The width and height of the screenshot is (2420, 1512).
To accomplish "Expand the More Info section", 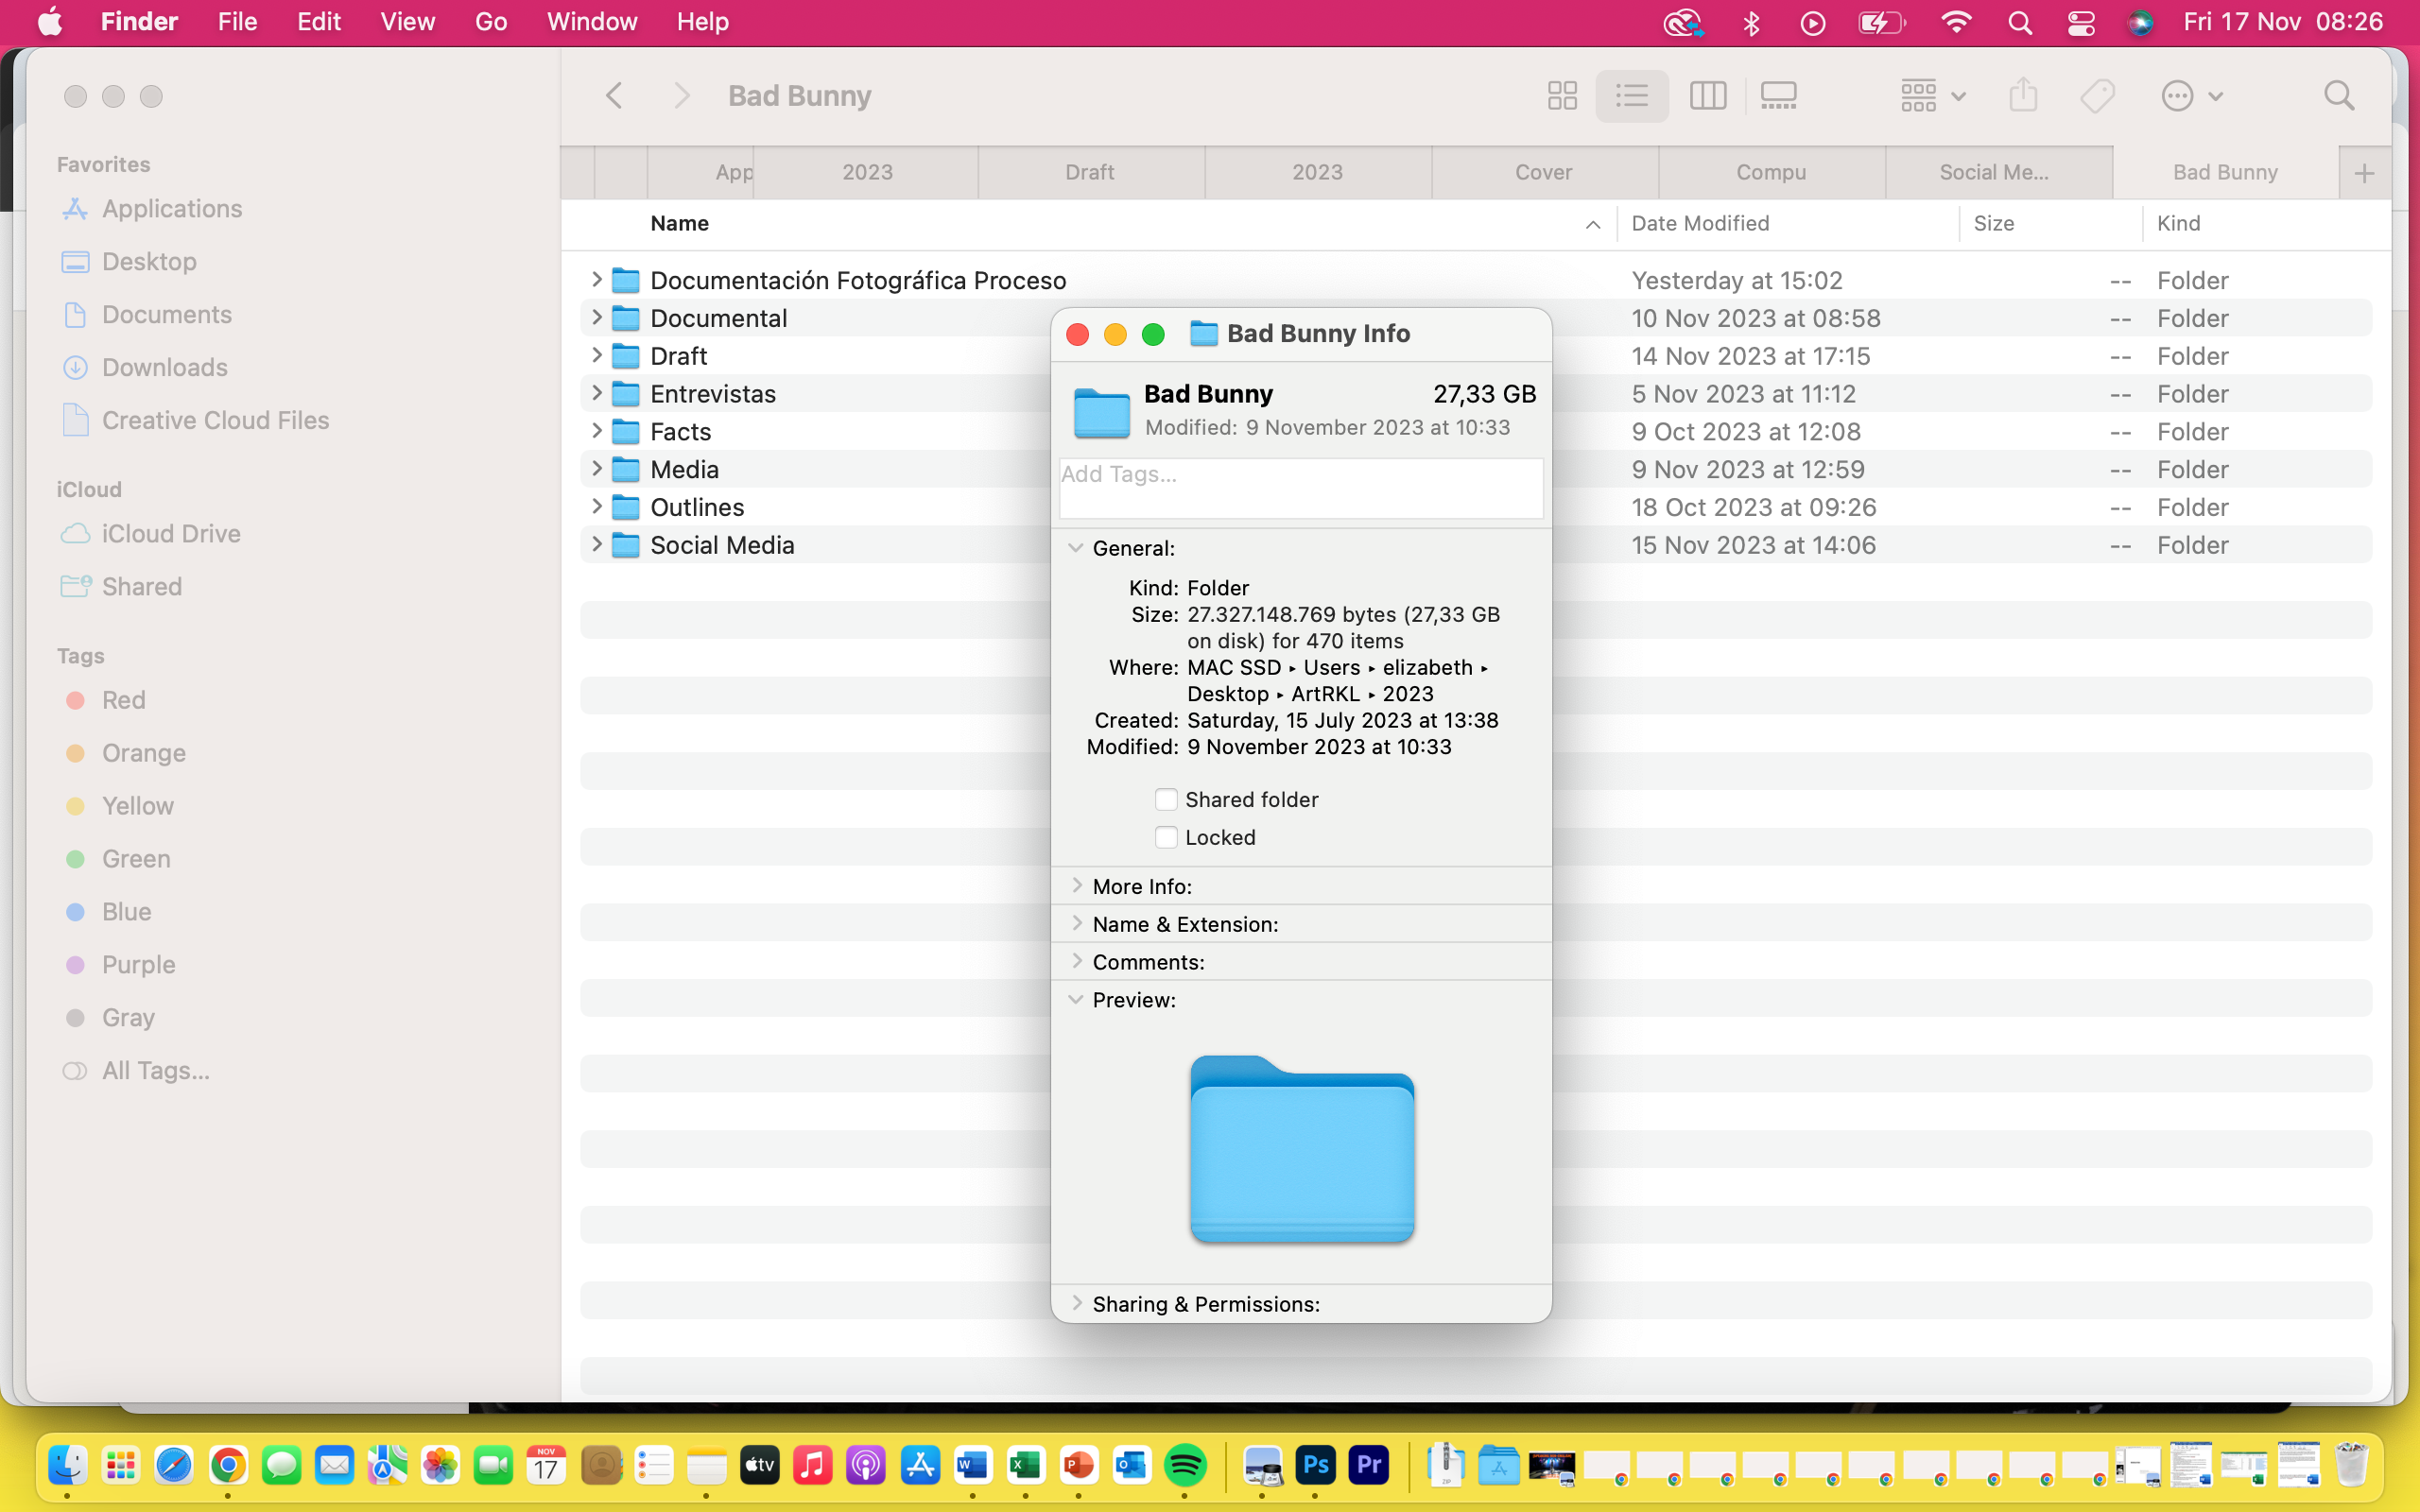I will click(x=1076, y=885).
